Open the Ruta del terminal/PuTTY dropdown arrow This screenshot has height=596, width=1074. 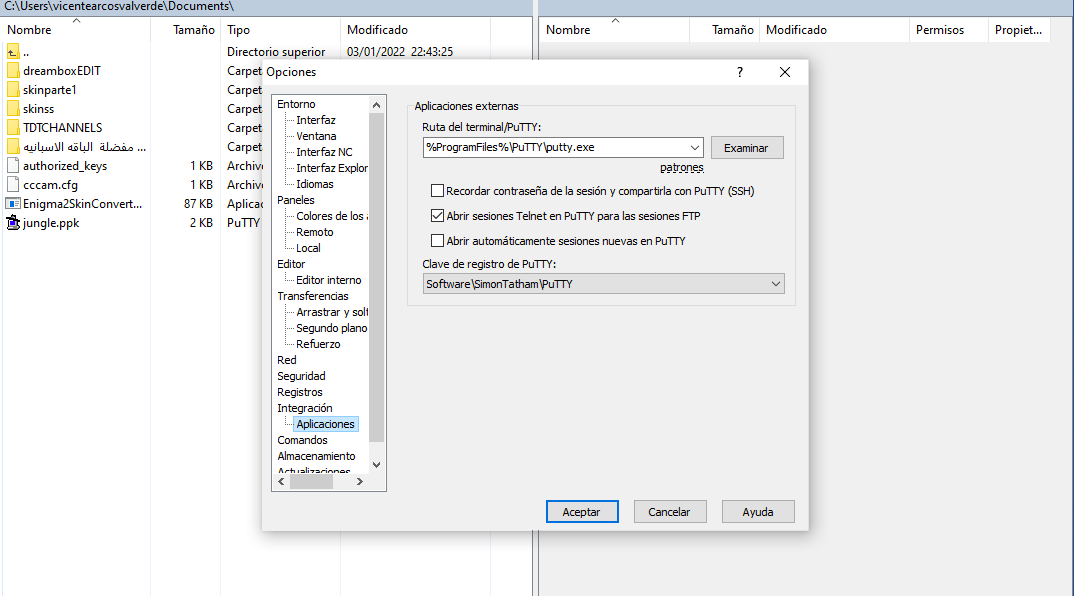(694, 148)
